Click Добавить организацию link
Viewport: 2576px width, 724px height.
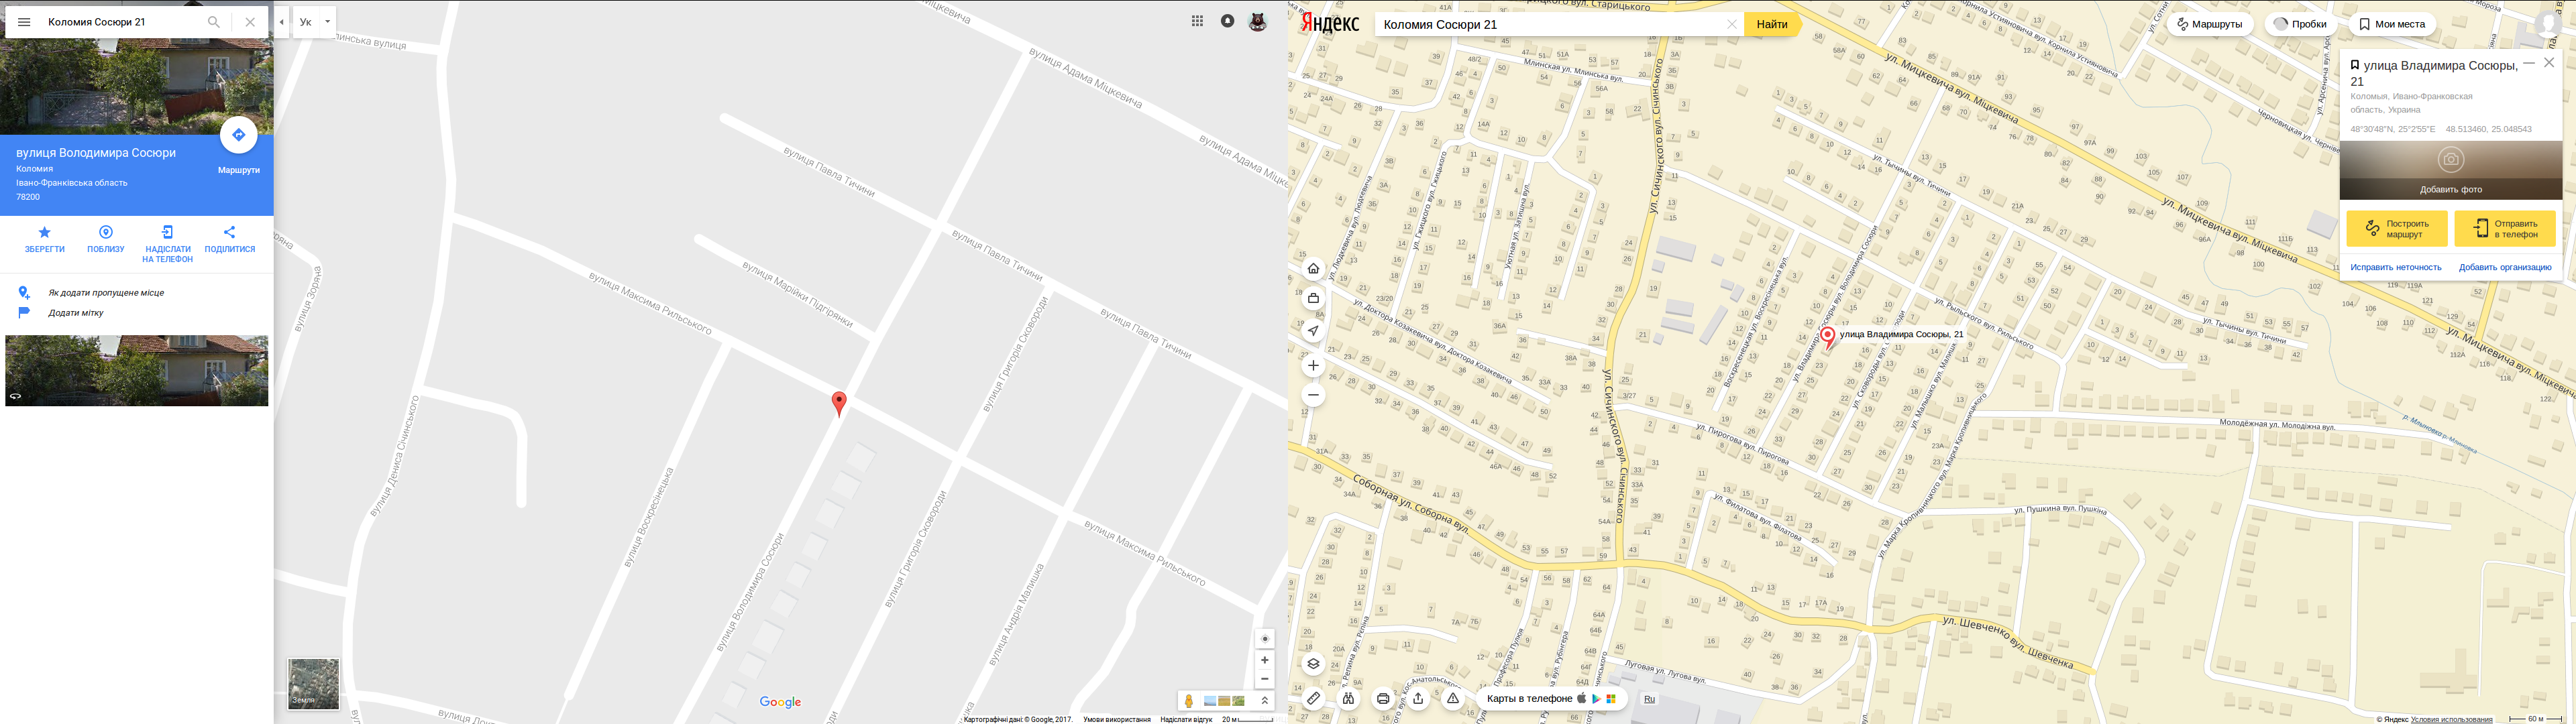2505,268
